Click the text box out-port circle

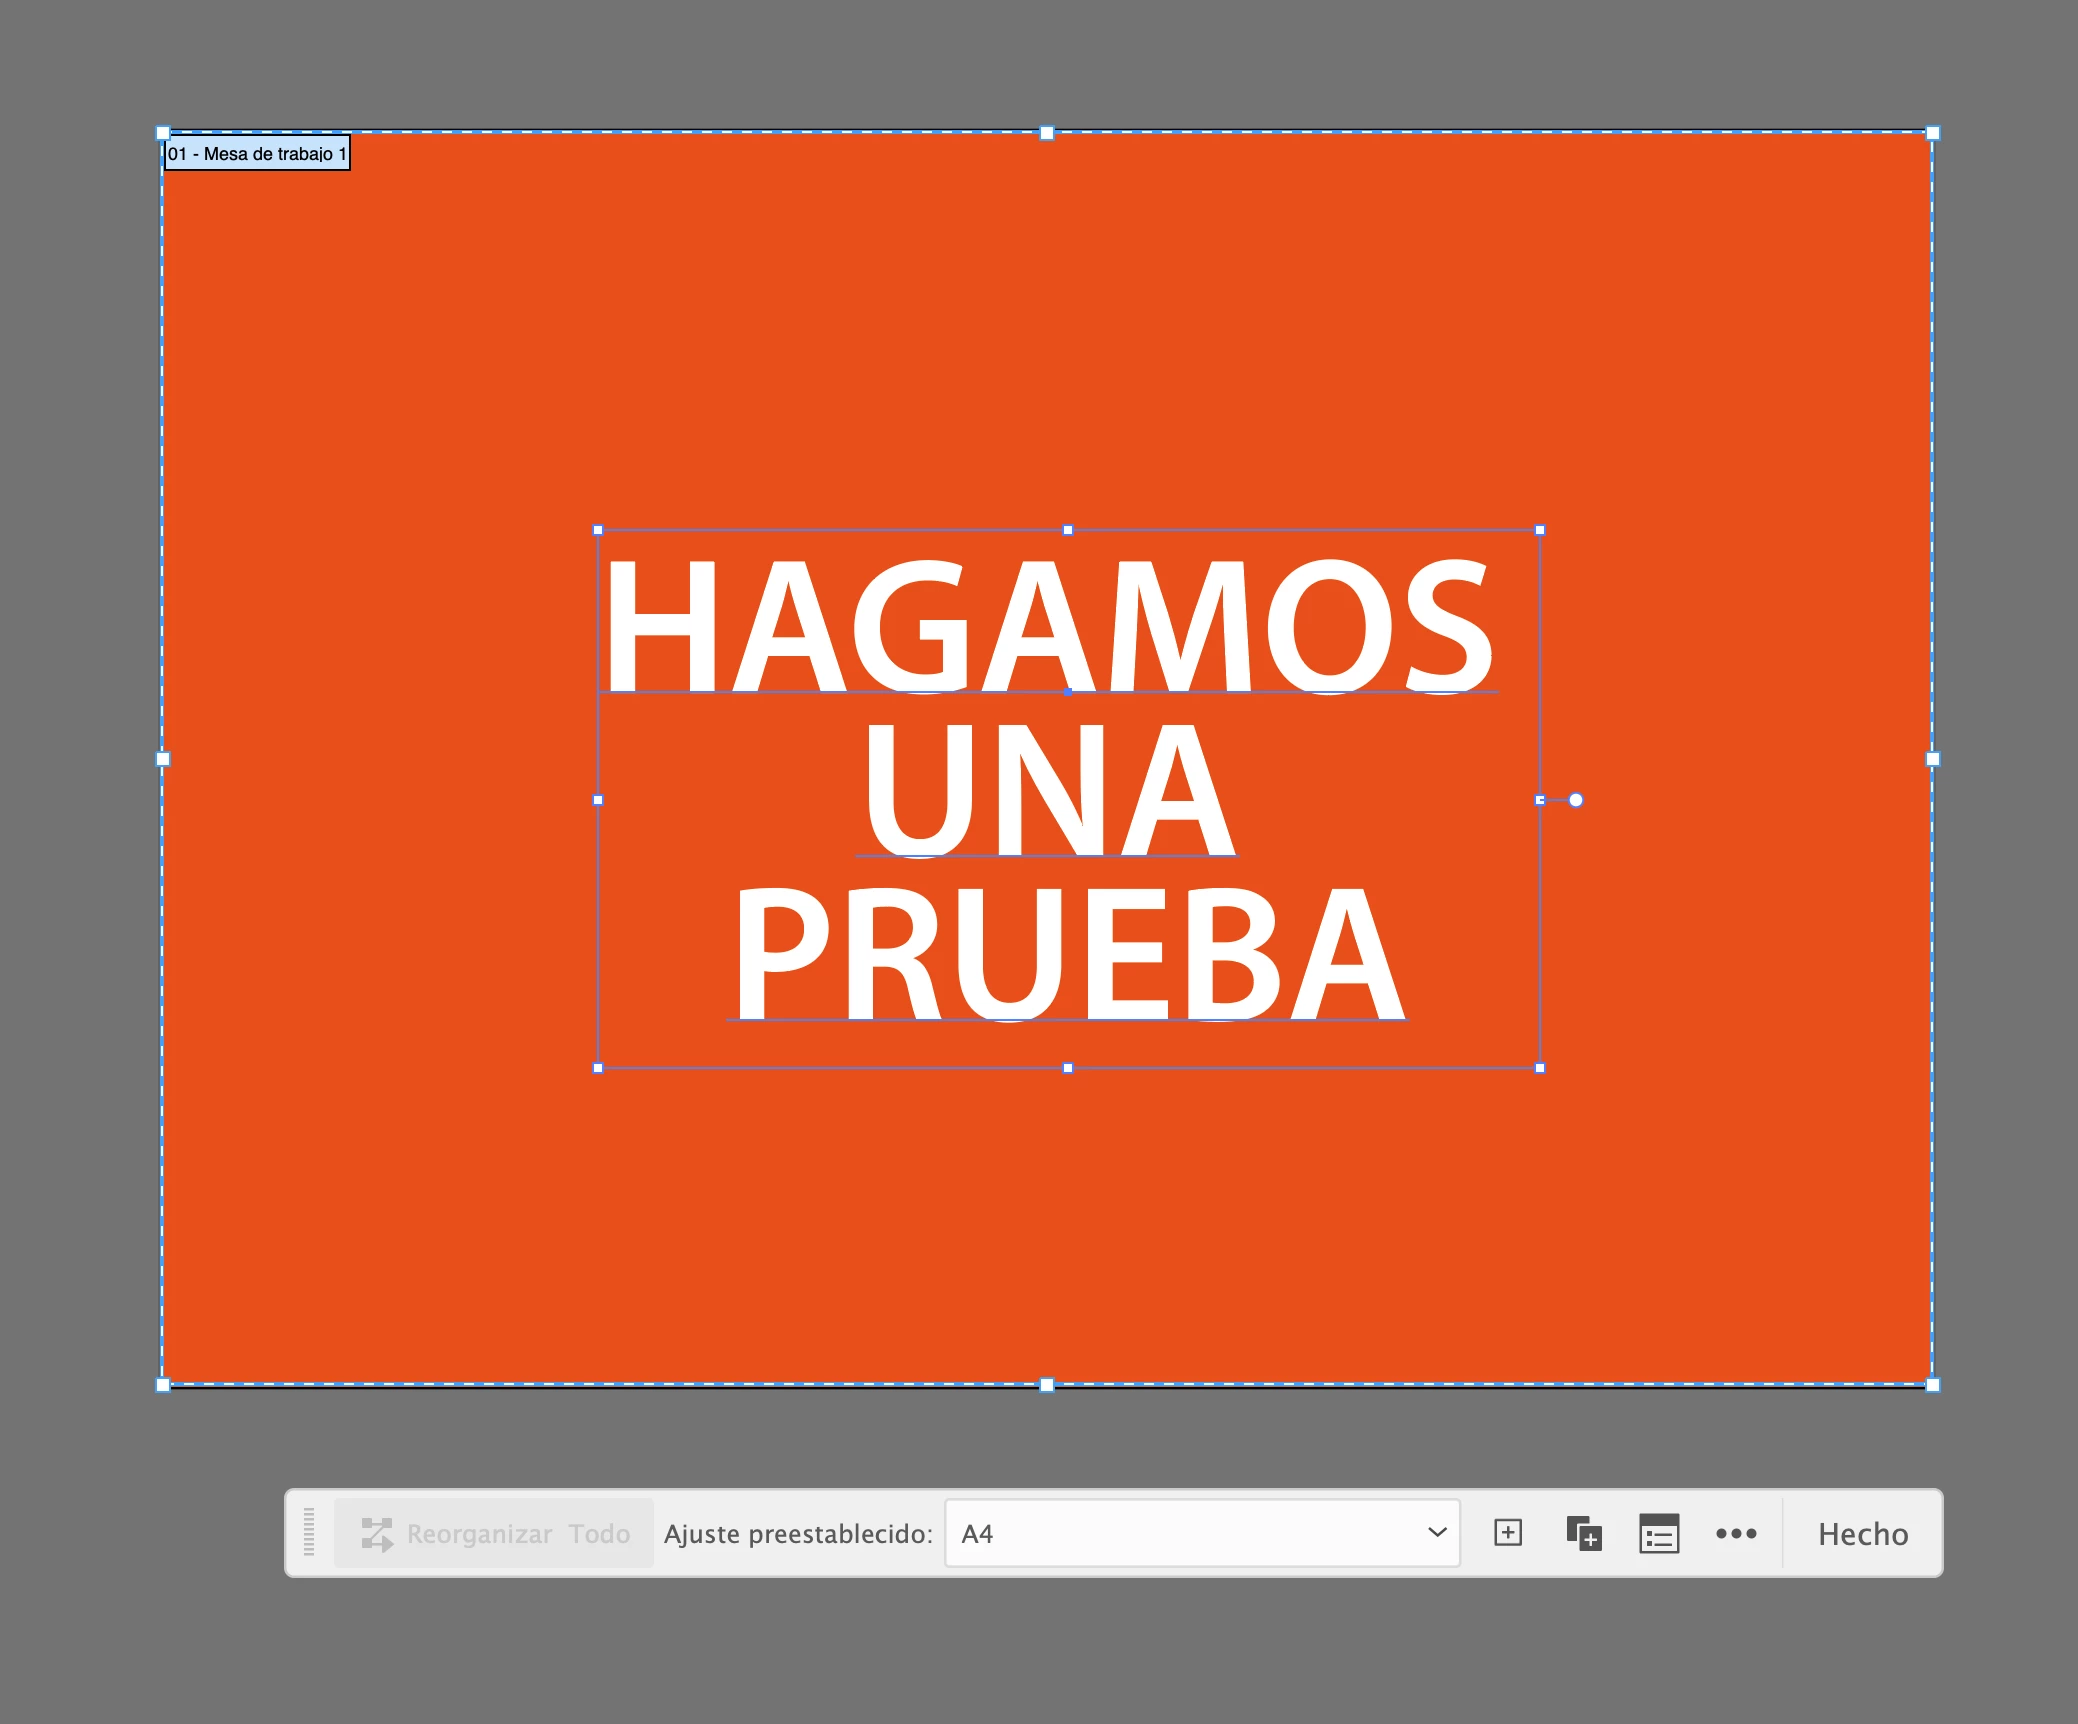1576,800
